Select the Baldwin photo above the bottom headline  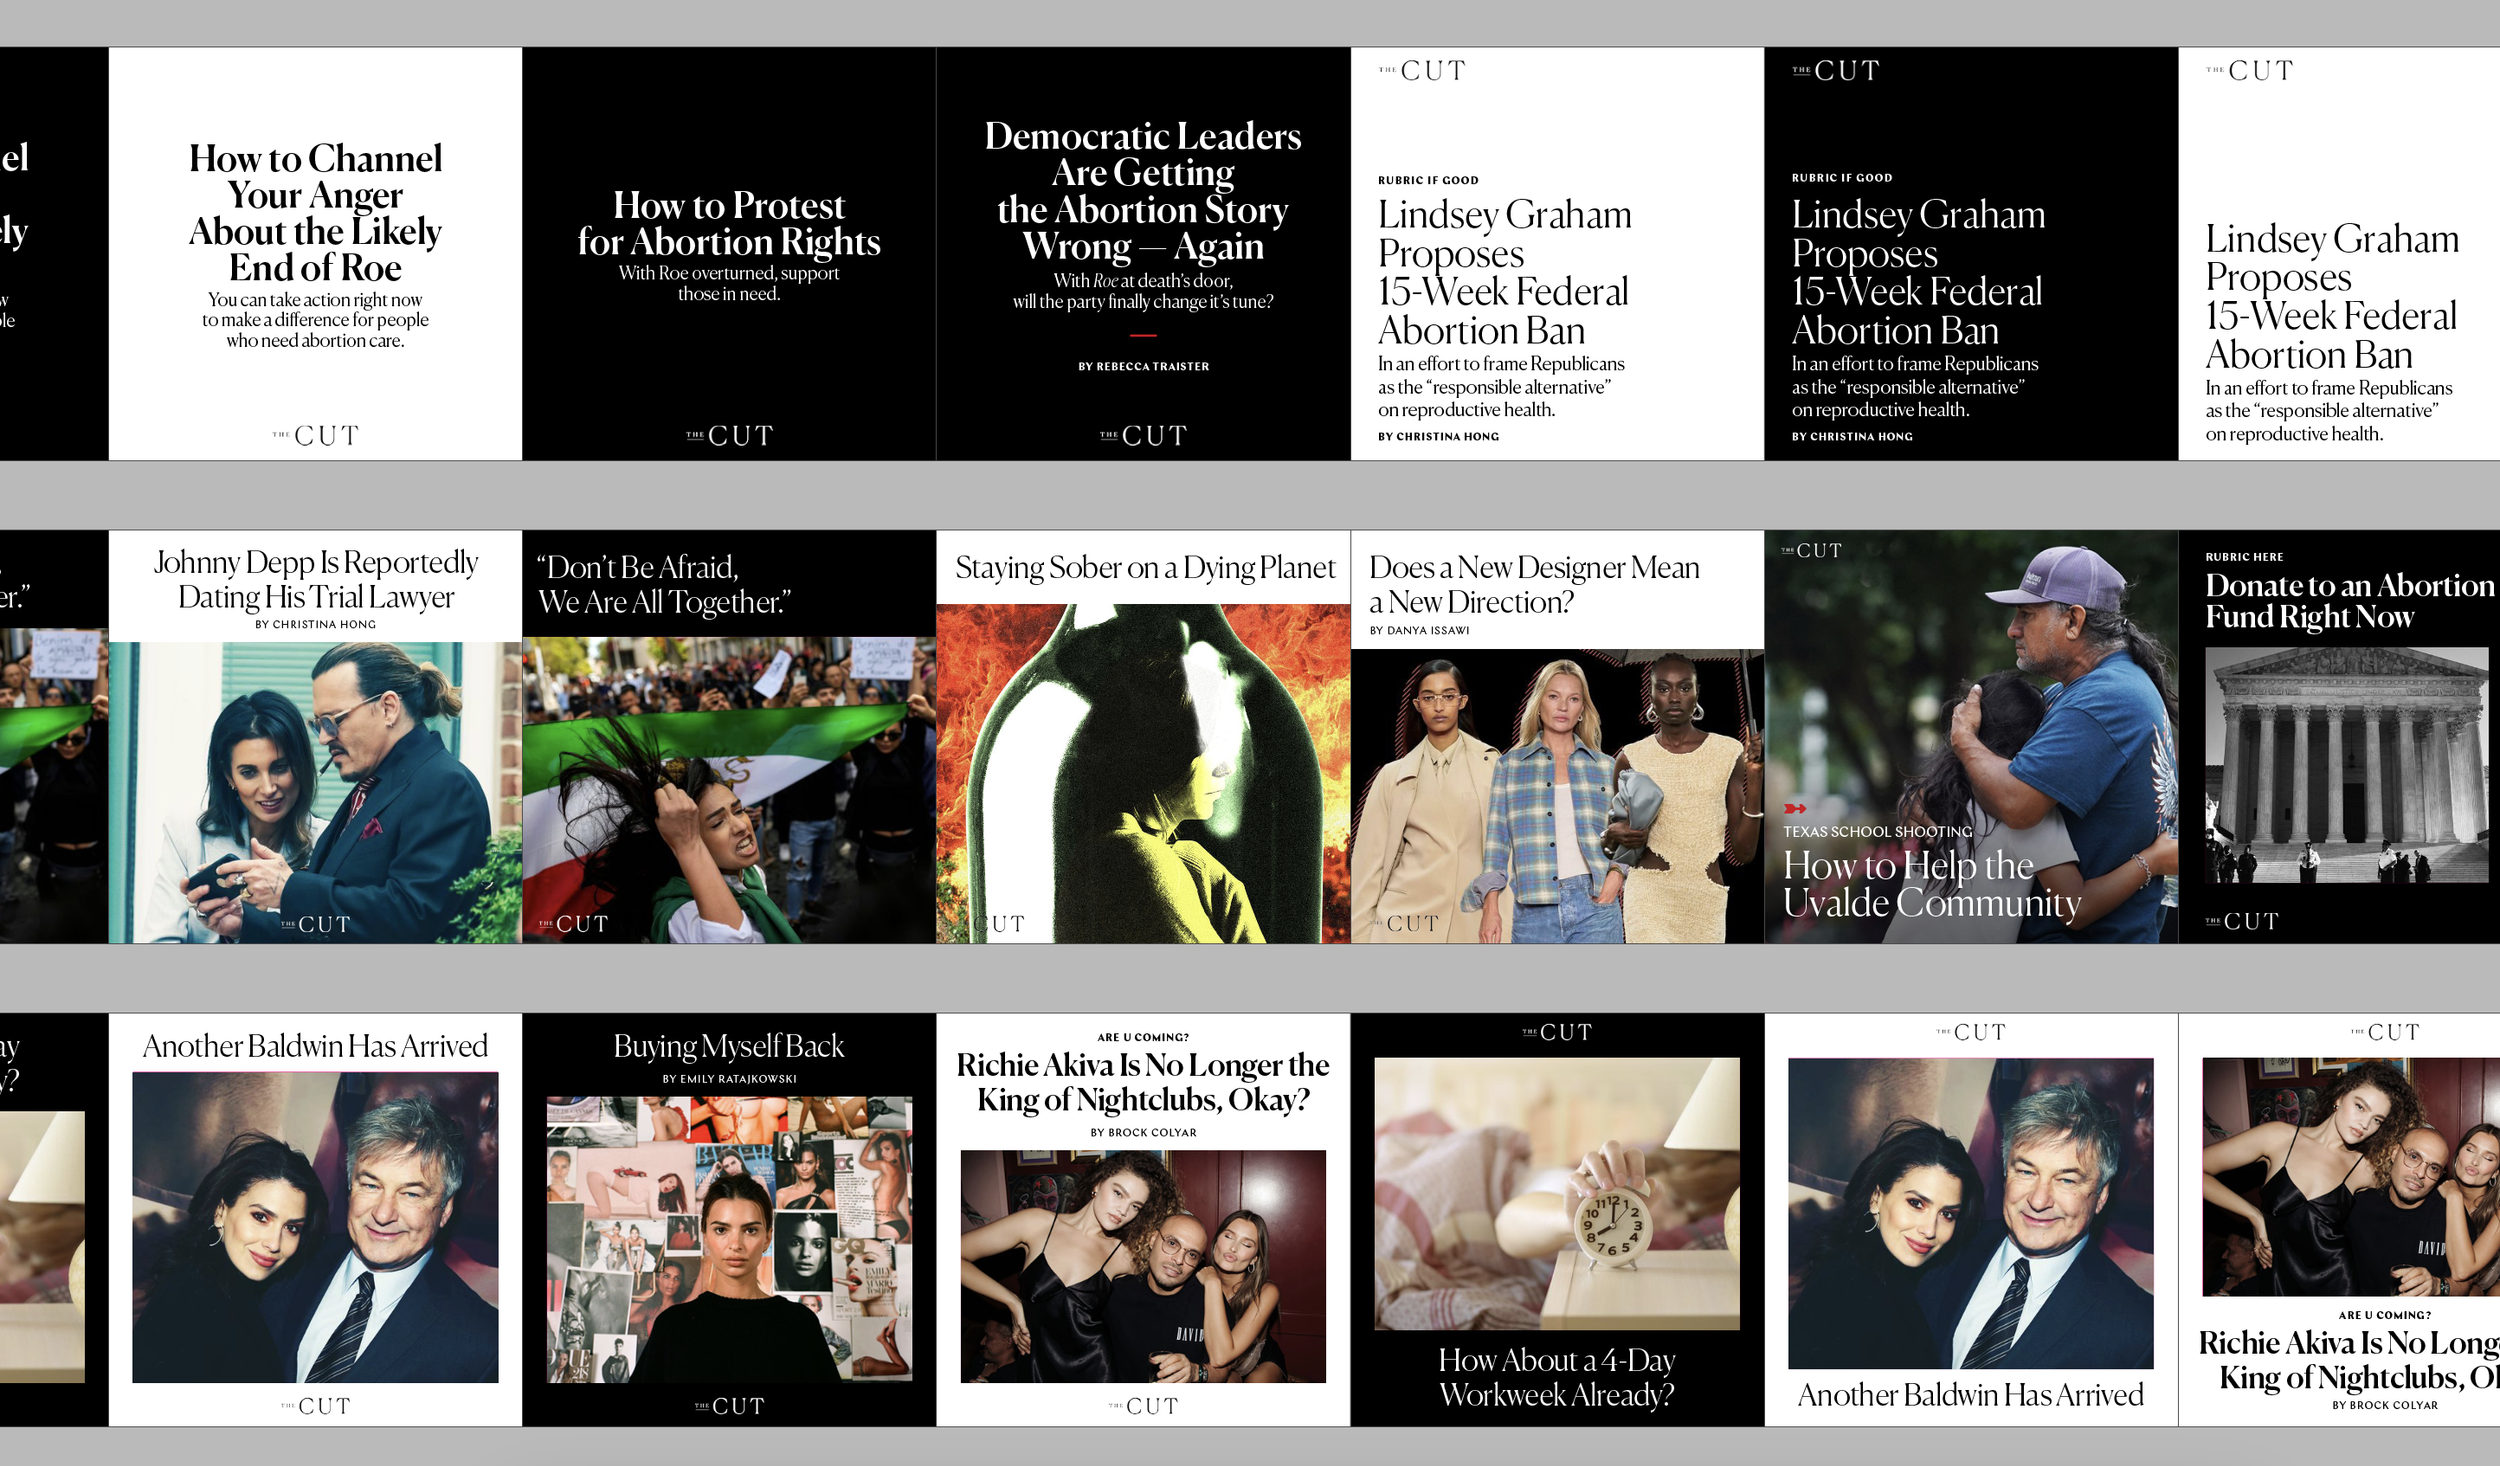(x=1971, y=1213)
